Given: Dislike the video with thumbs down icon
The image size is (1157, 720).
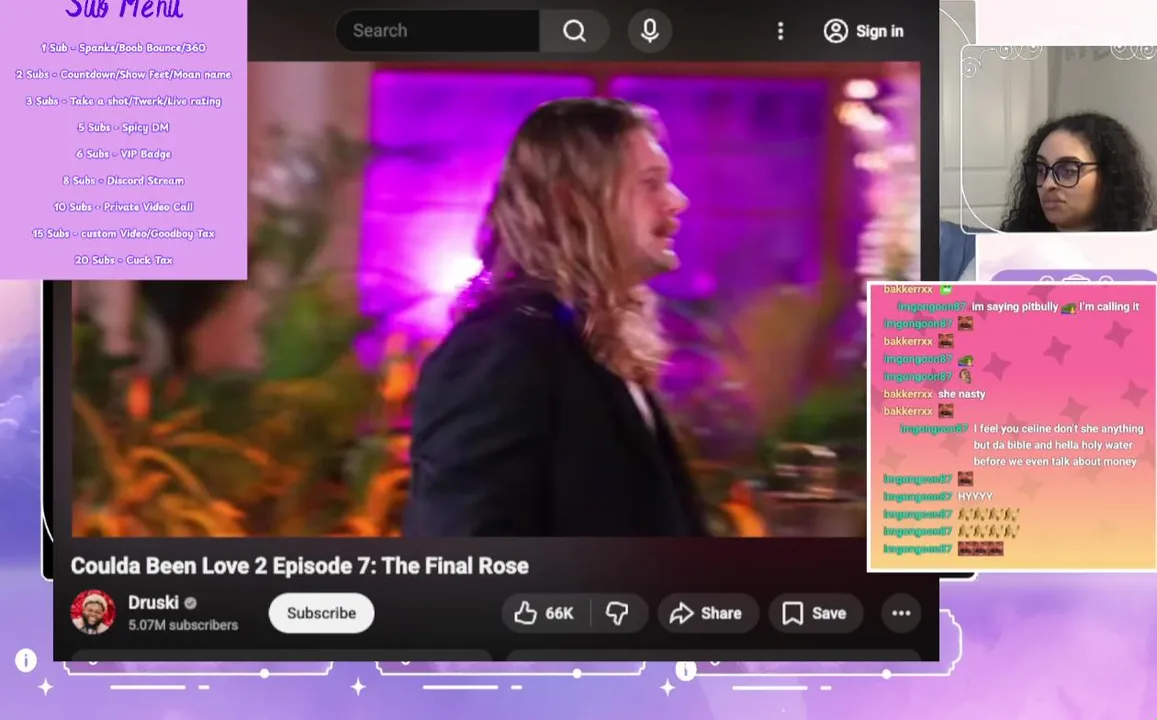Looking at the screenshot, I should (x=618, y=613).
